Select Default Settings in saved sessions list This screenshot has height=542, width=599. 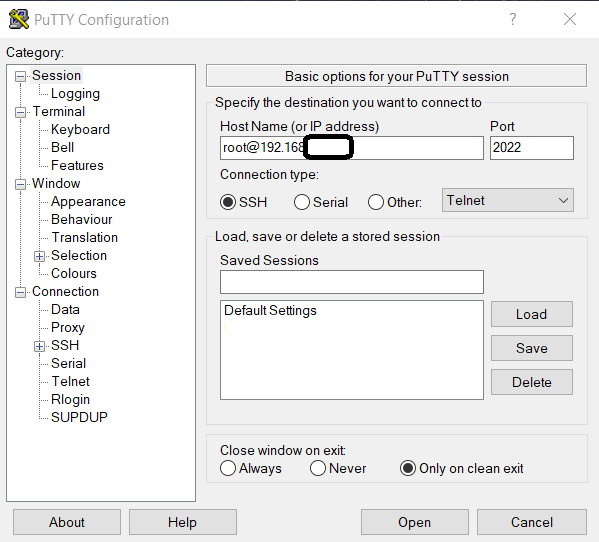tap(270, 311)
